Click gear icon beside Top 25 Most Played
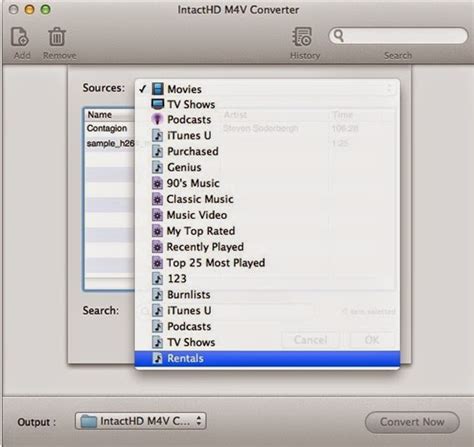Viewport: 474px width, 447px height. tap(157, 263)
